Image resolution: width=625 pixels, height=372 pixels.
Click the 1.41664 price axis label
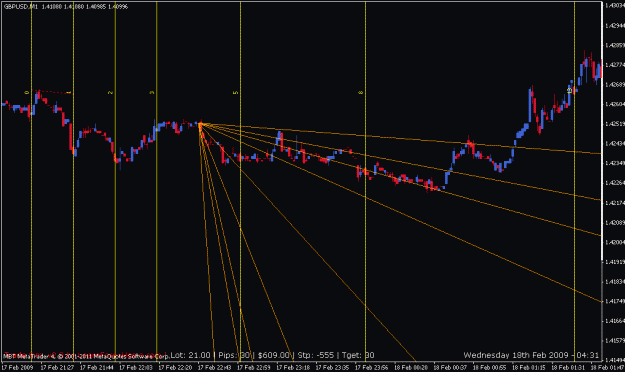tap(615, 321)
